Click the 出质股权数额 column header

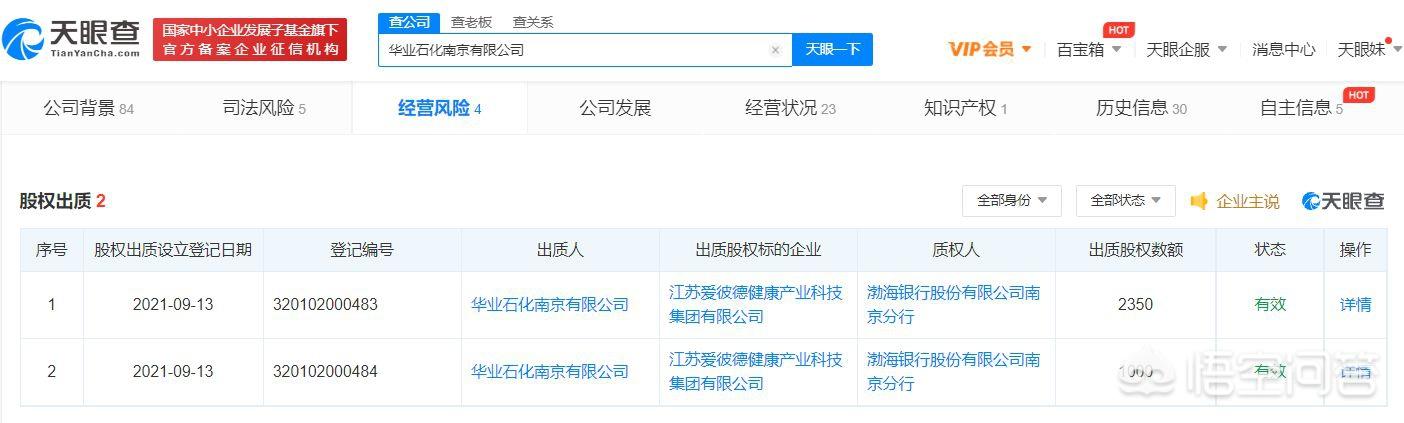1136,250
